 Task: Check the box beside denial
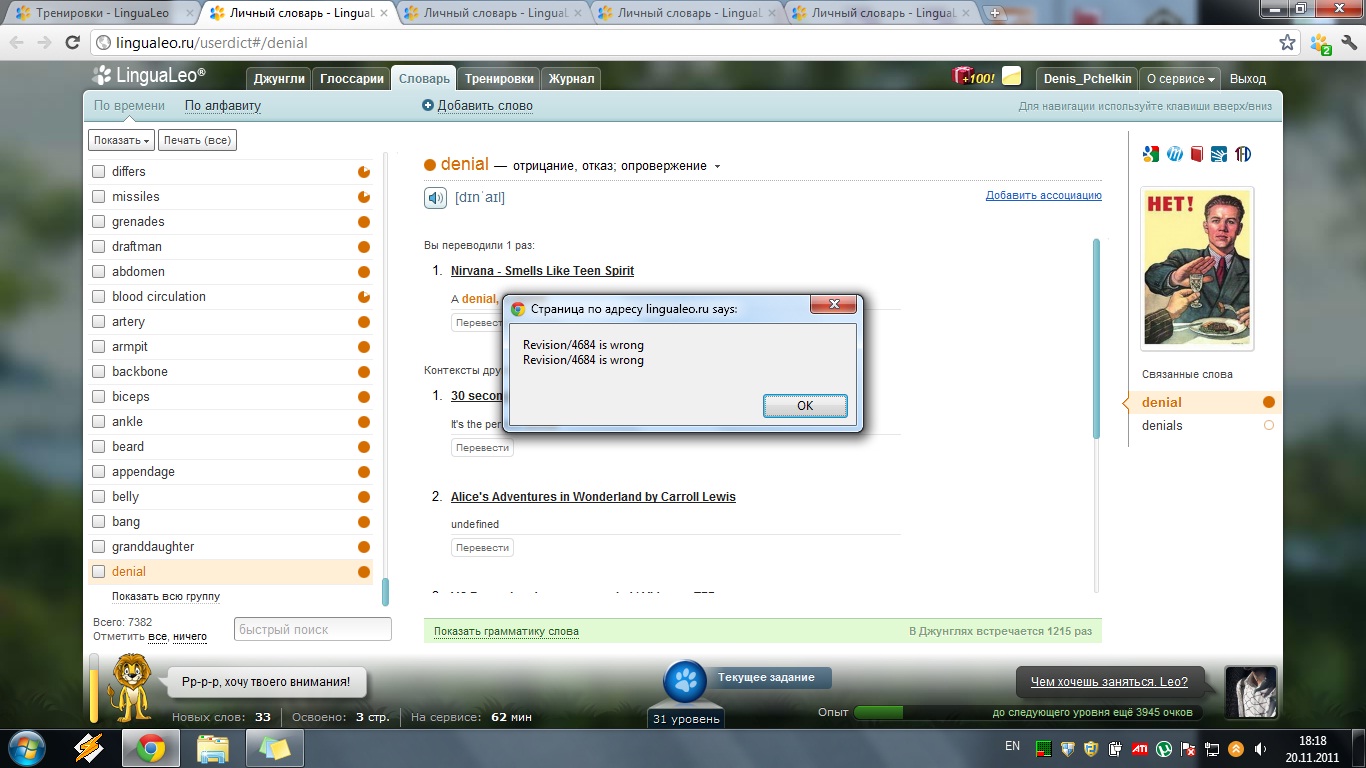(98, 572)
